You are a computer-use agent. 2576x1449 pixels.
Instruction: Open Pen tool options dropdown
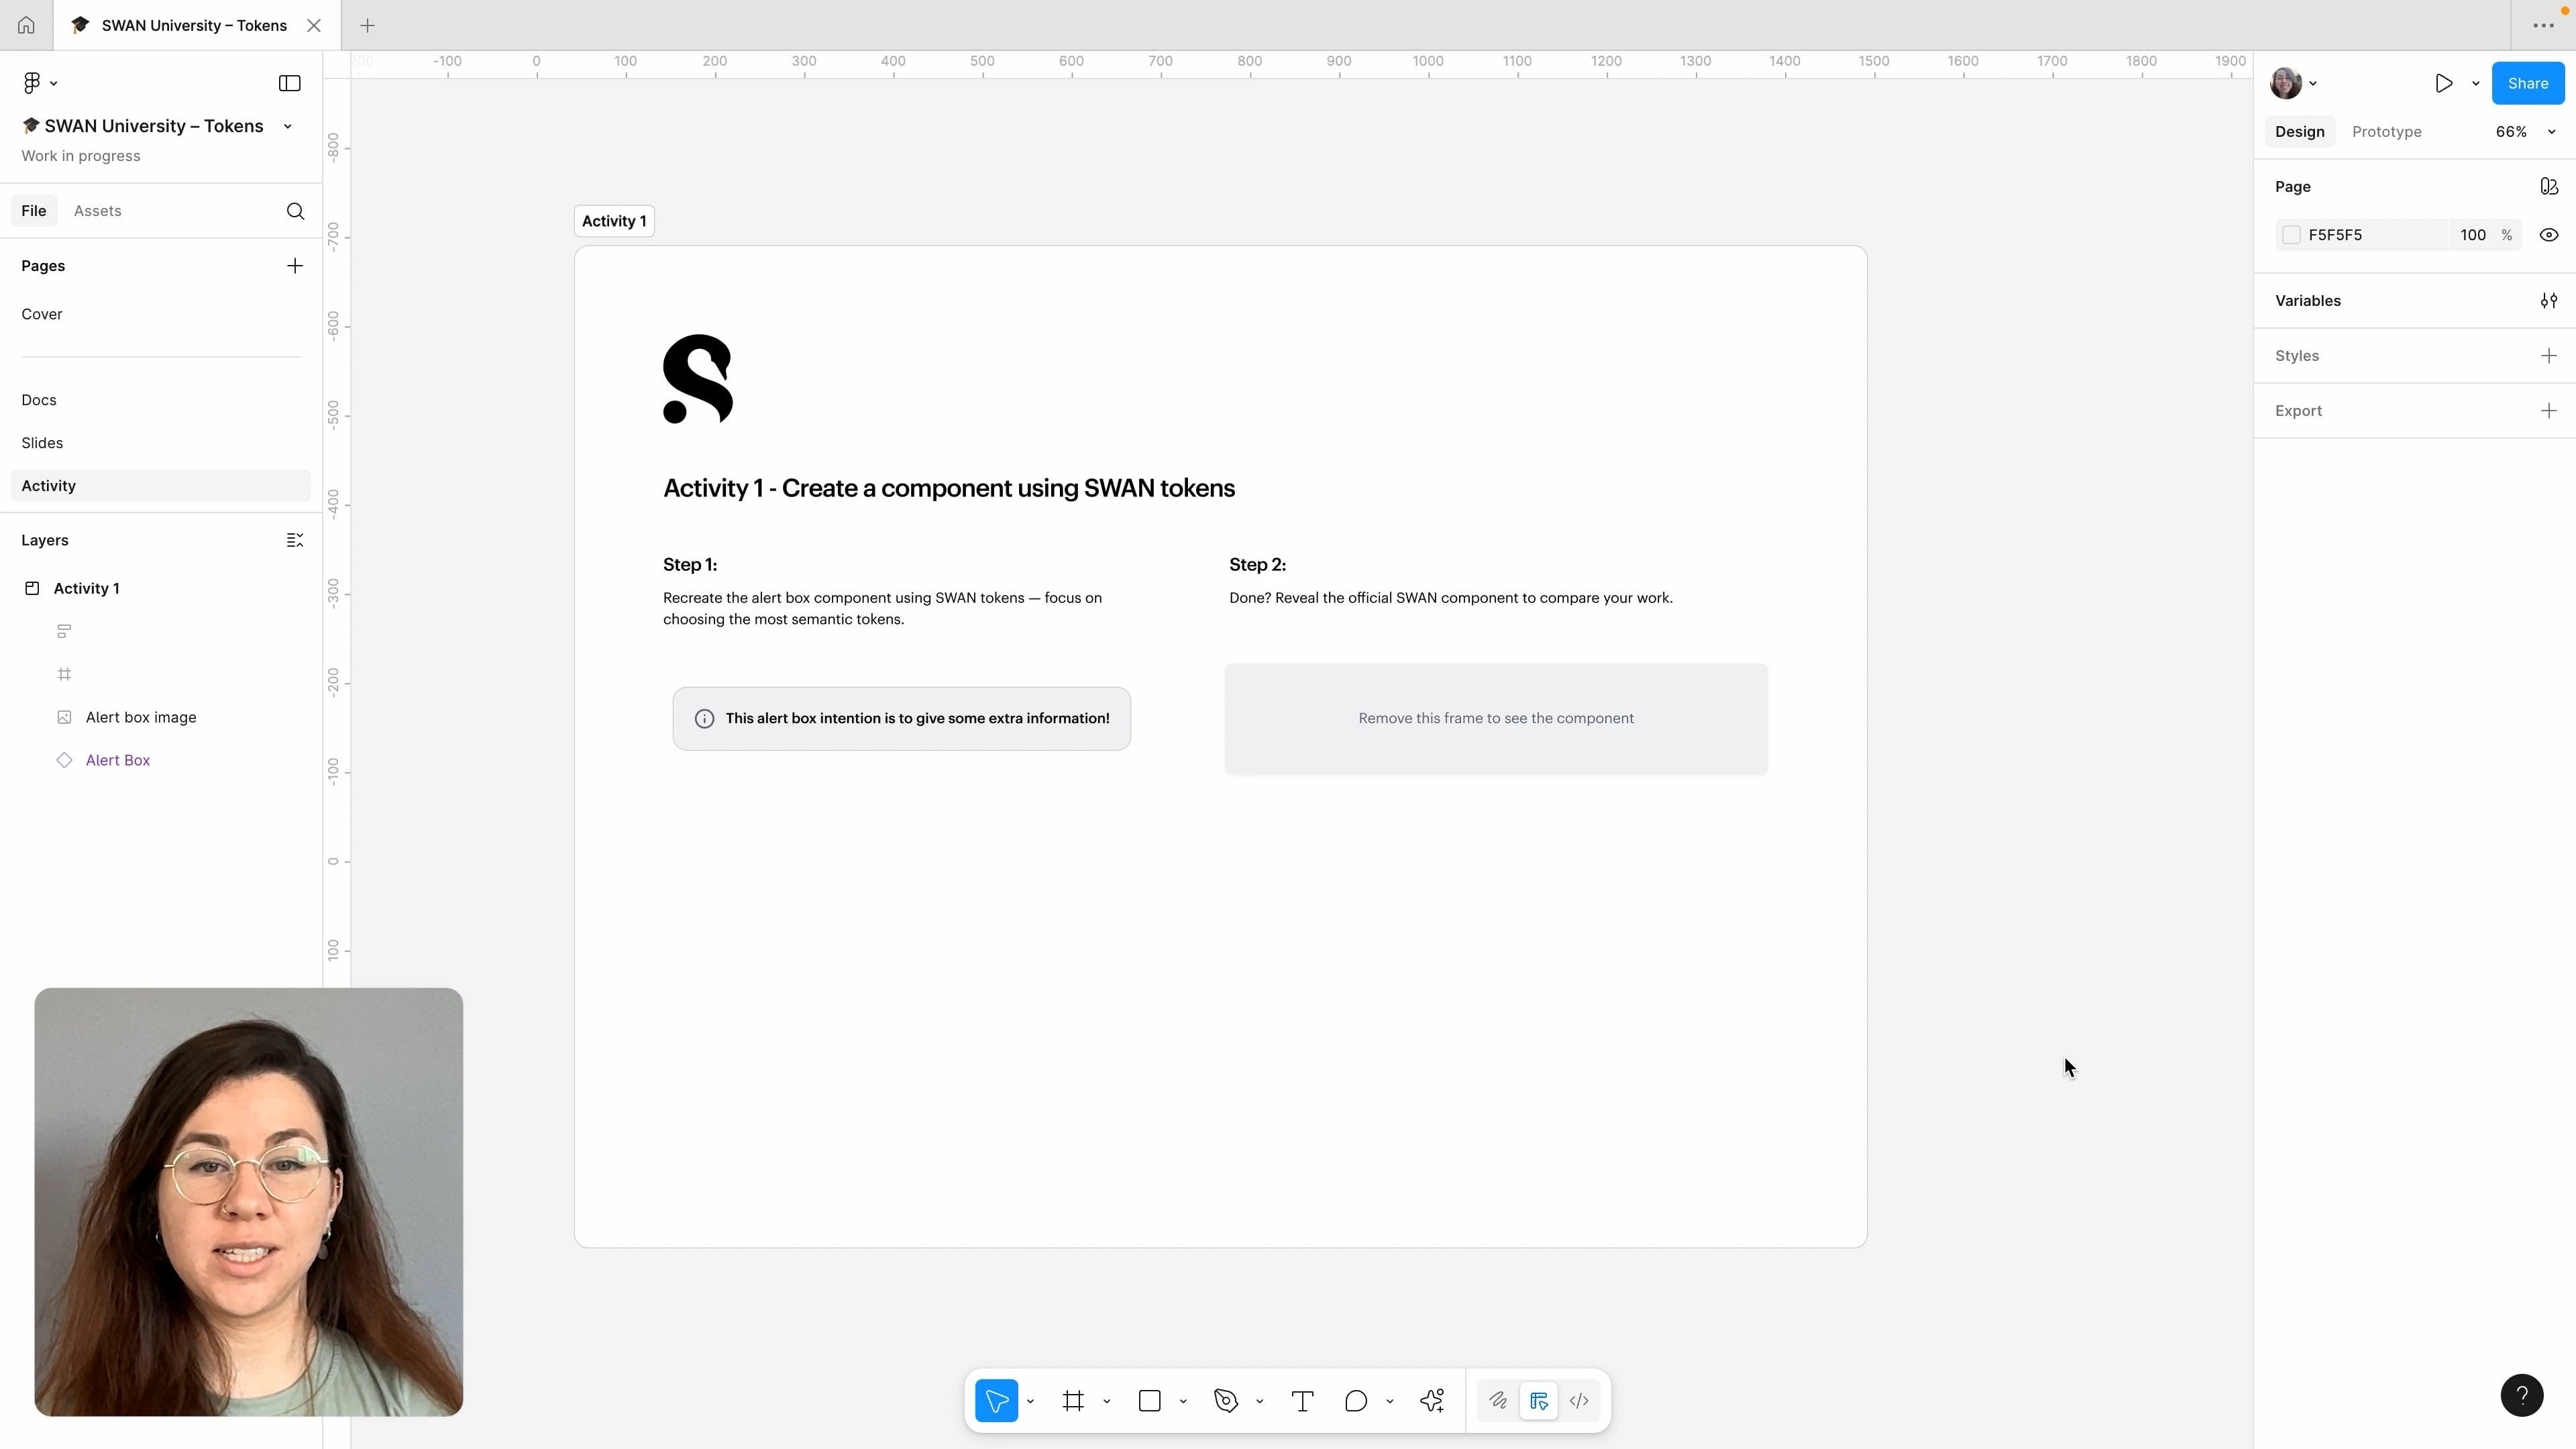pos(1259,1401)
